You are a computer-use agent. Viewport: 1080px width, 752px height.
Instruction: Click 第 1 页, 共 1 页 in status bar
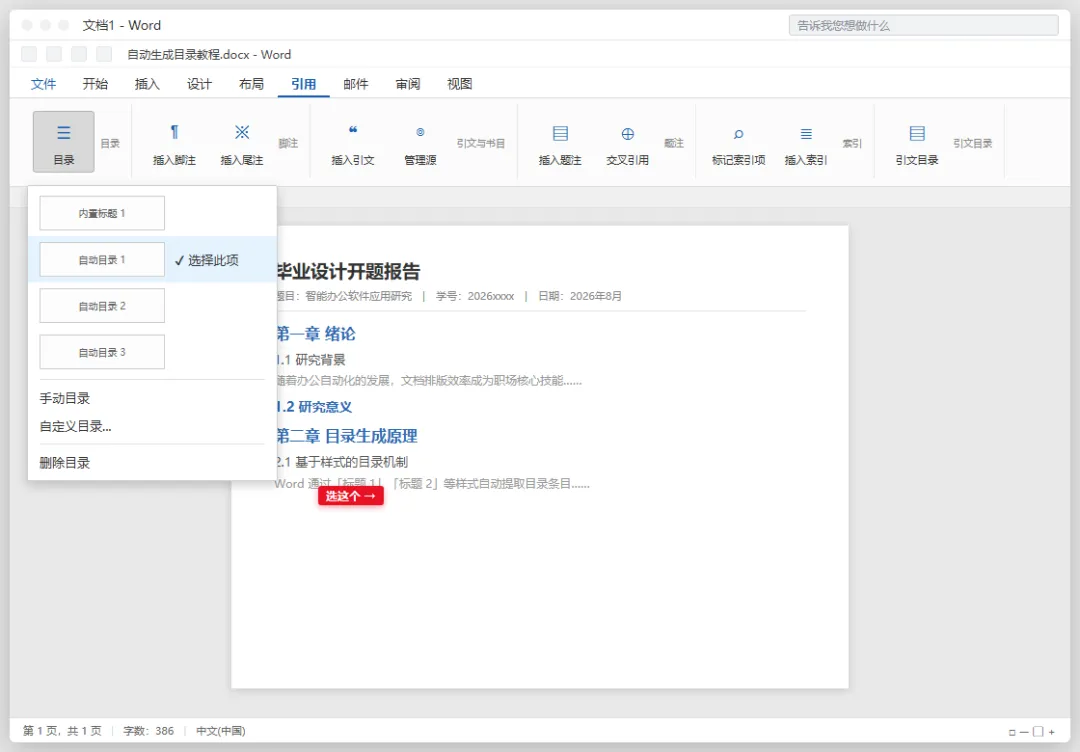click(62, 731)
